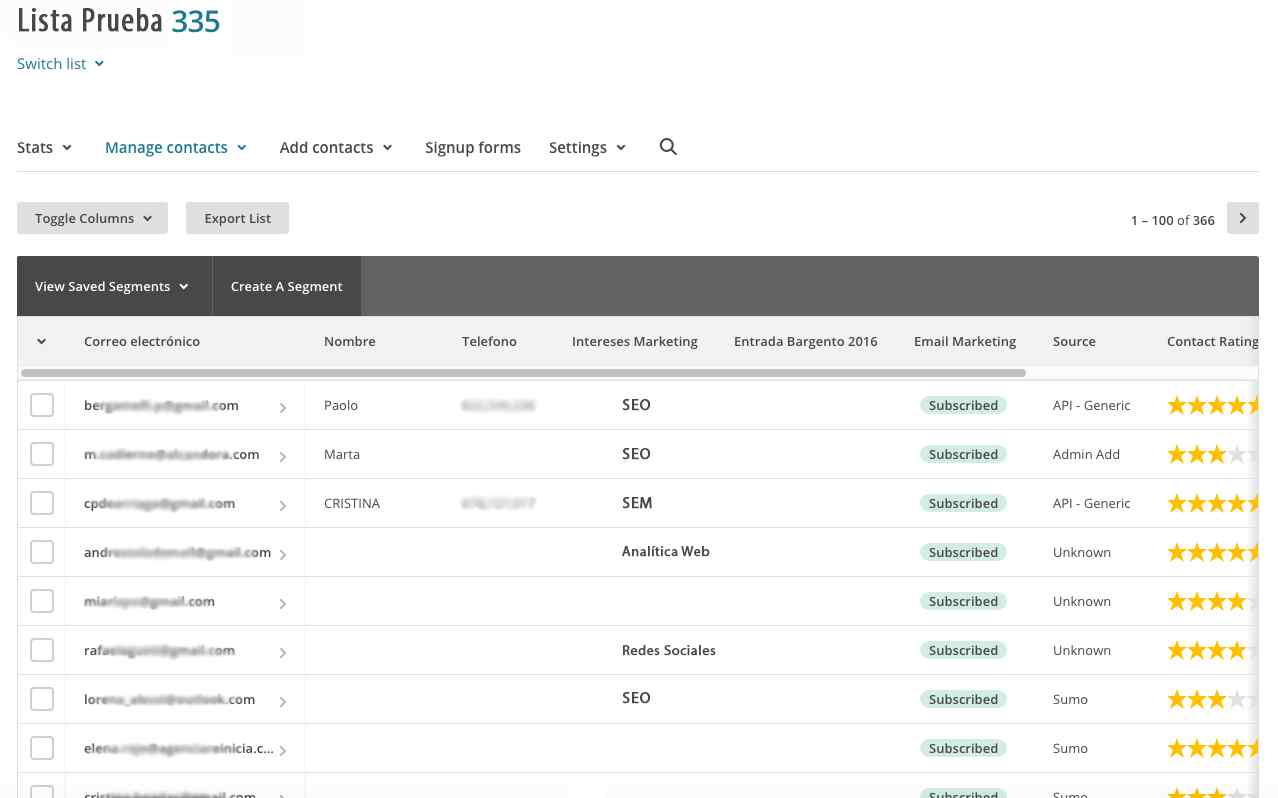Click Create A Segment
Screen dimensions: 1278x798
point(286,286)
